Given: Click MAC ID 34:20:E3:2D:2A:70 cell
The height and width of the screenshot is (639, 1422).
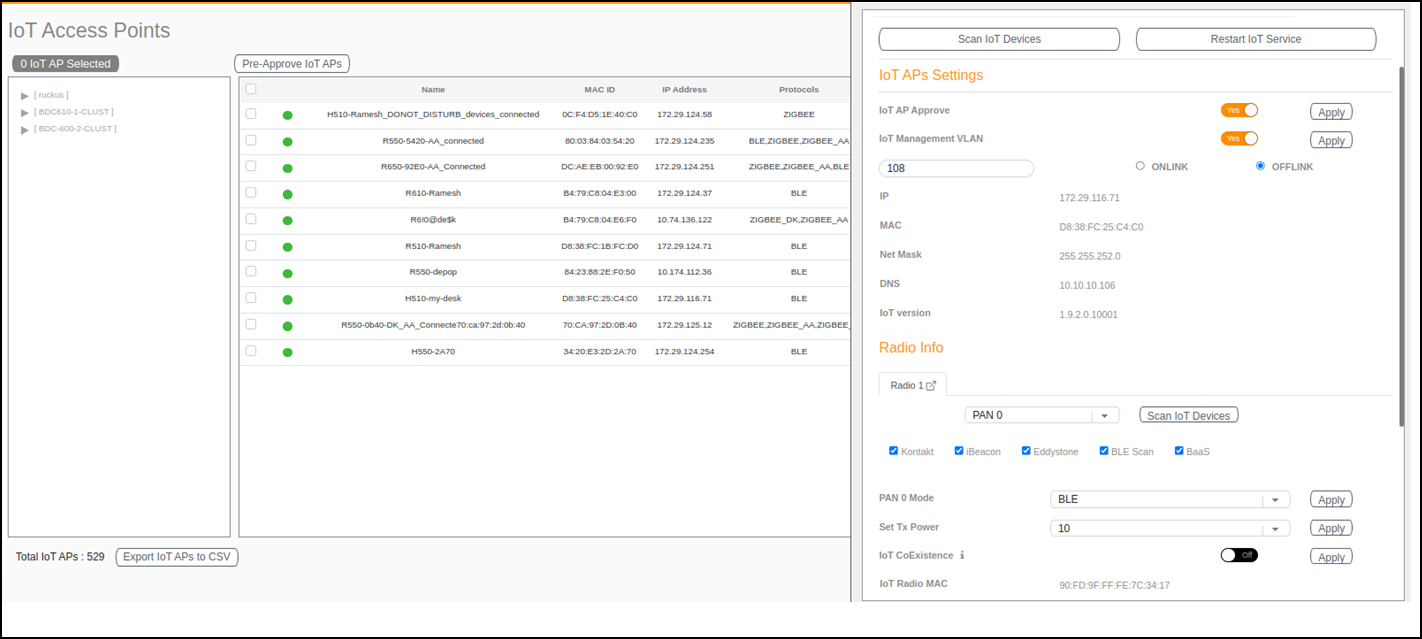Looking at the screenshot, I should click(600, 352).
